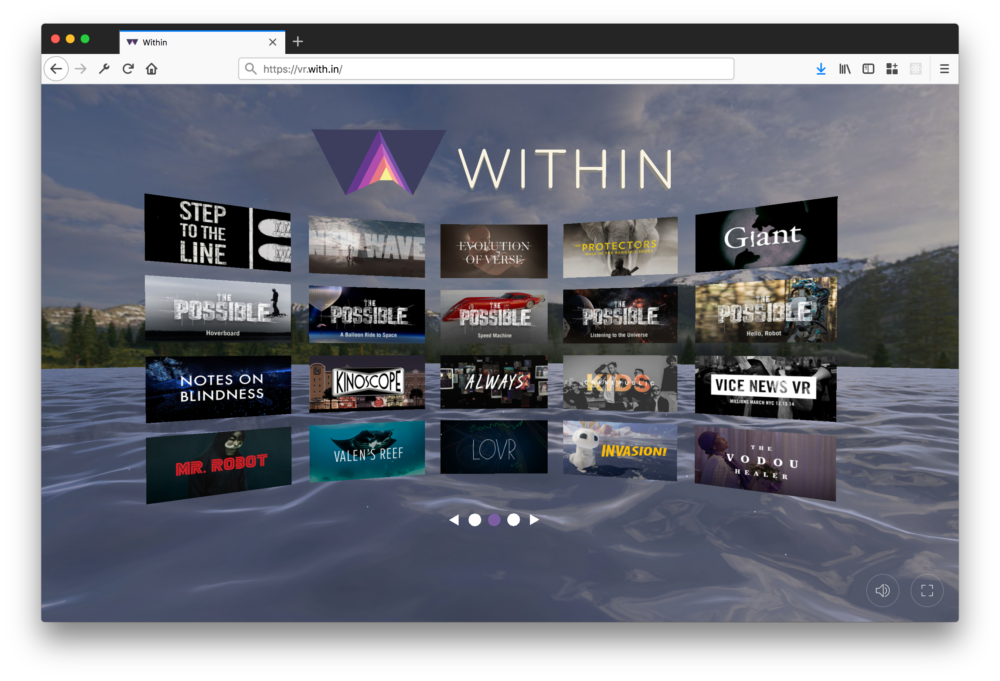Open Evolution of Verse video
This screenshot has height=681, width=1000.
[x=494, y=251]
